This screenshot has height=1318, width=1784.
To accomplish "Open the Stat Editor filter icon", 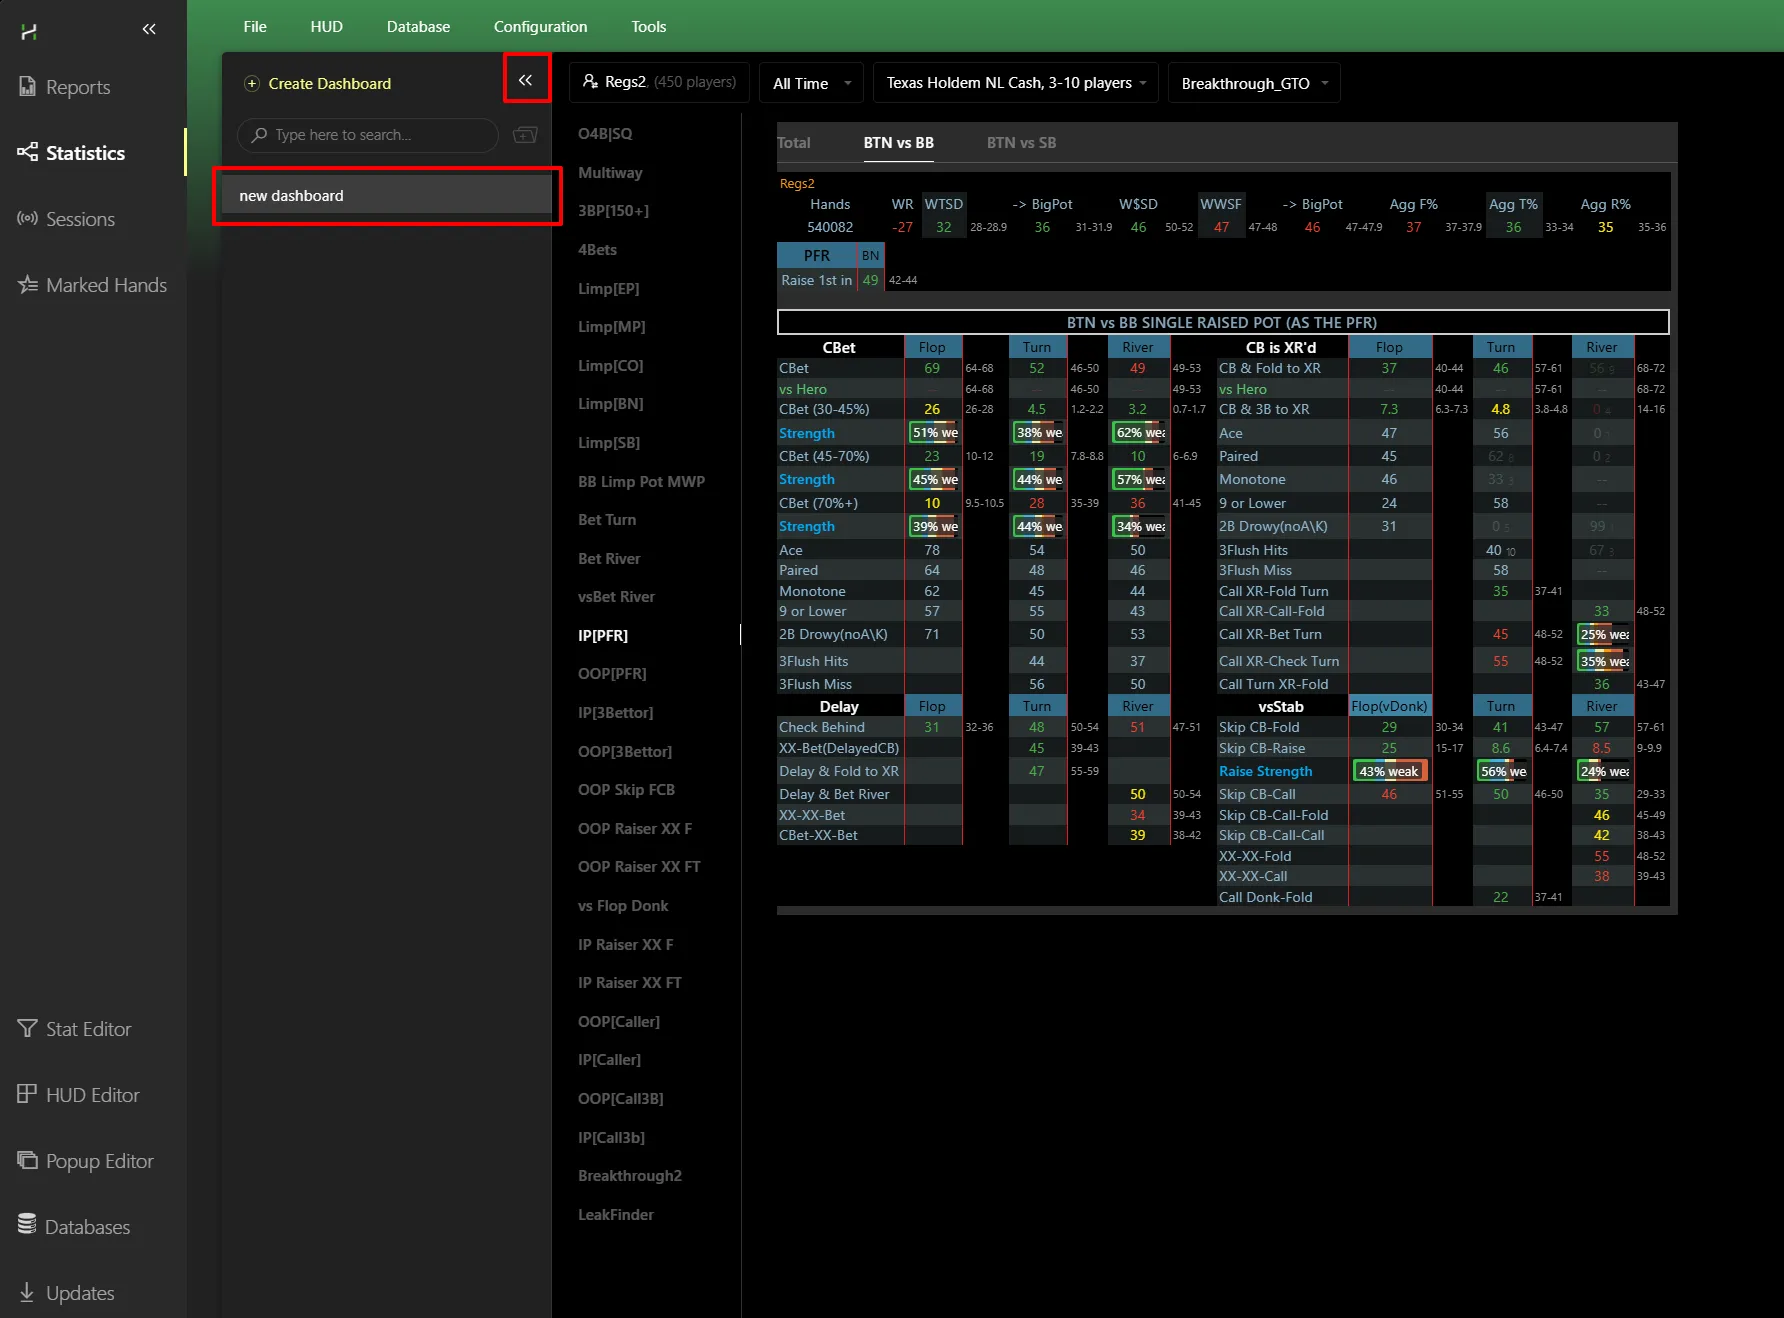I will click(27, 1029).
